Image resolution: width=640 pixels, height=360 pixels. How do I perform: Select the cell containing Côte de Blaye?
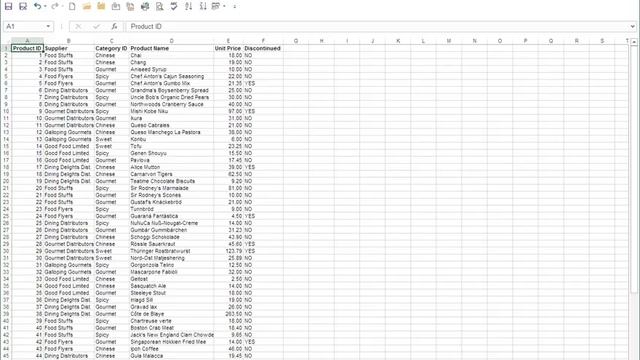171,314
